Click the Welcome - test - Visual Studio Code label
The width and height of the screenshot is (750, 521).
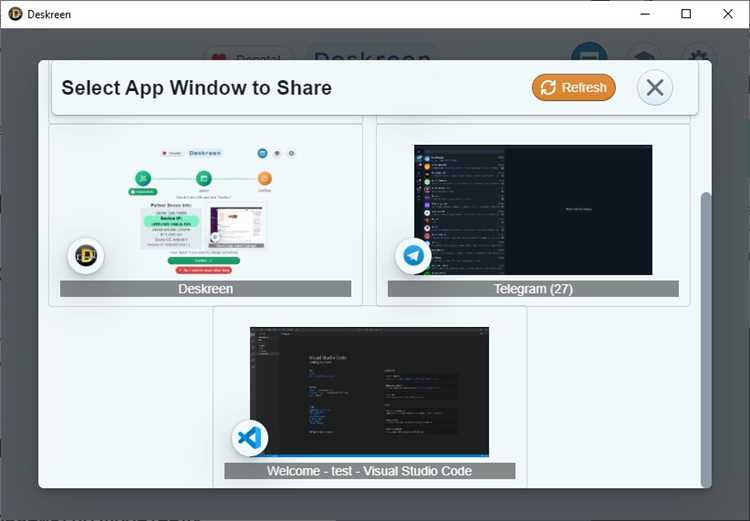coord(370,471)
